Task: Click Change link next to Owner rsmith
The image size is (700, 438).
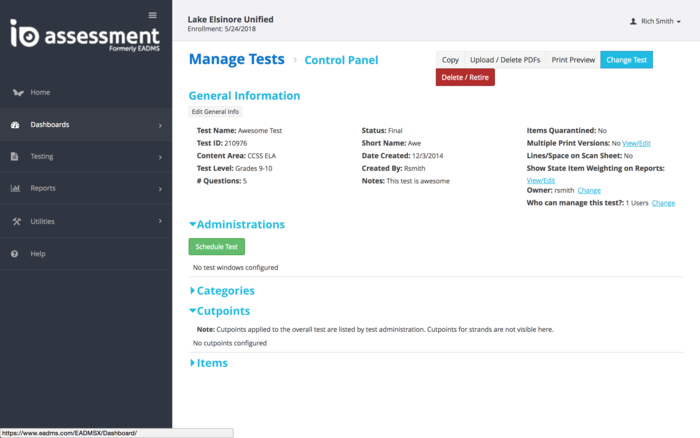Action: click(589, 190)
